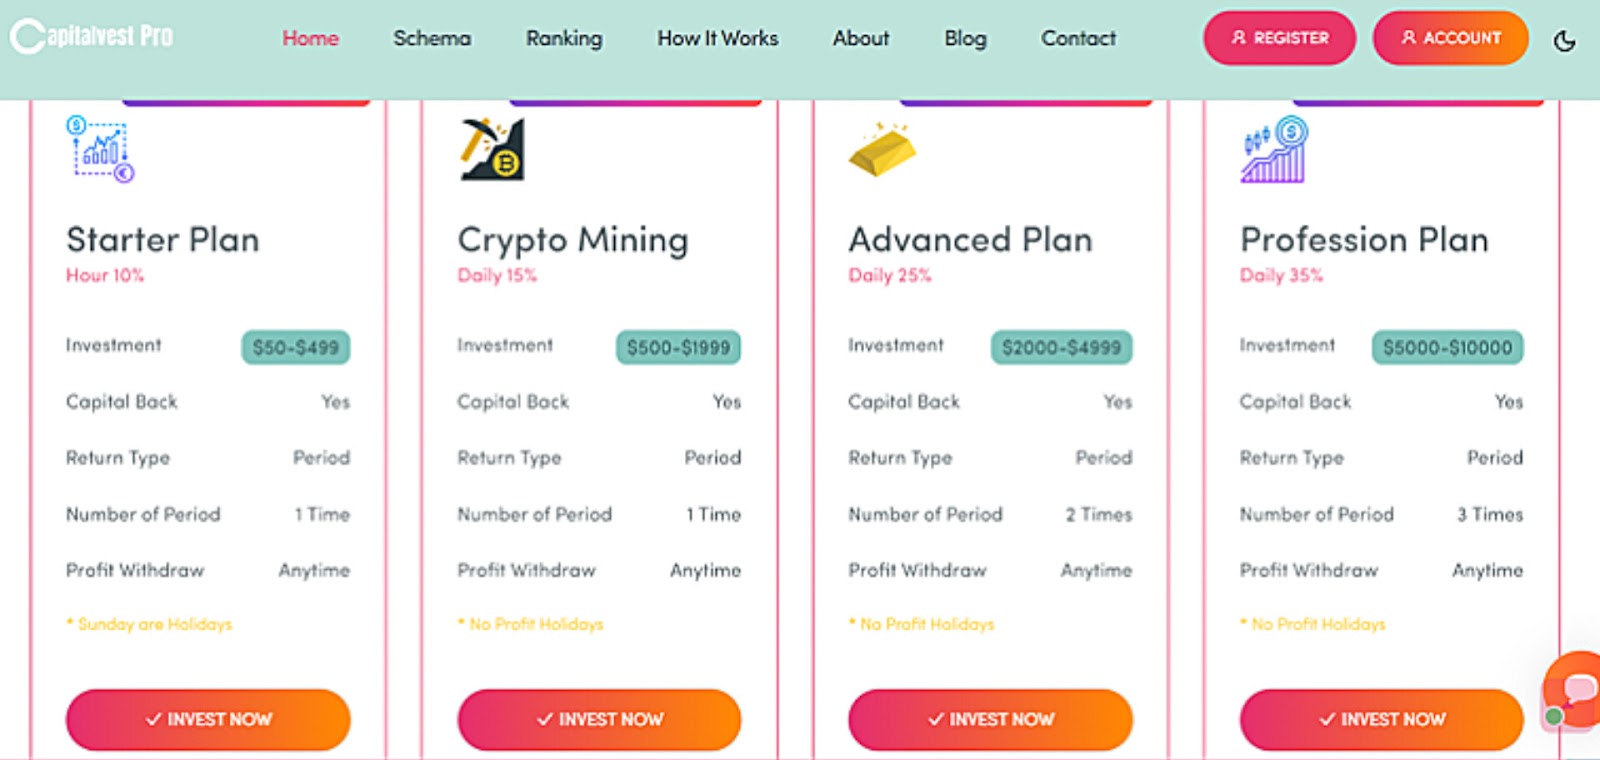This screenshot has height=760, width=1600.
Task: Invest now in Crypto Mining
Action: pos(599,719)
